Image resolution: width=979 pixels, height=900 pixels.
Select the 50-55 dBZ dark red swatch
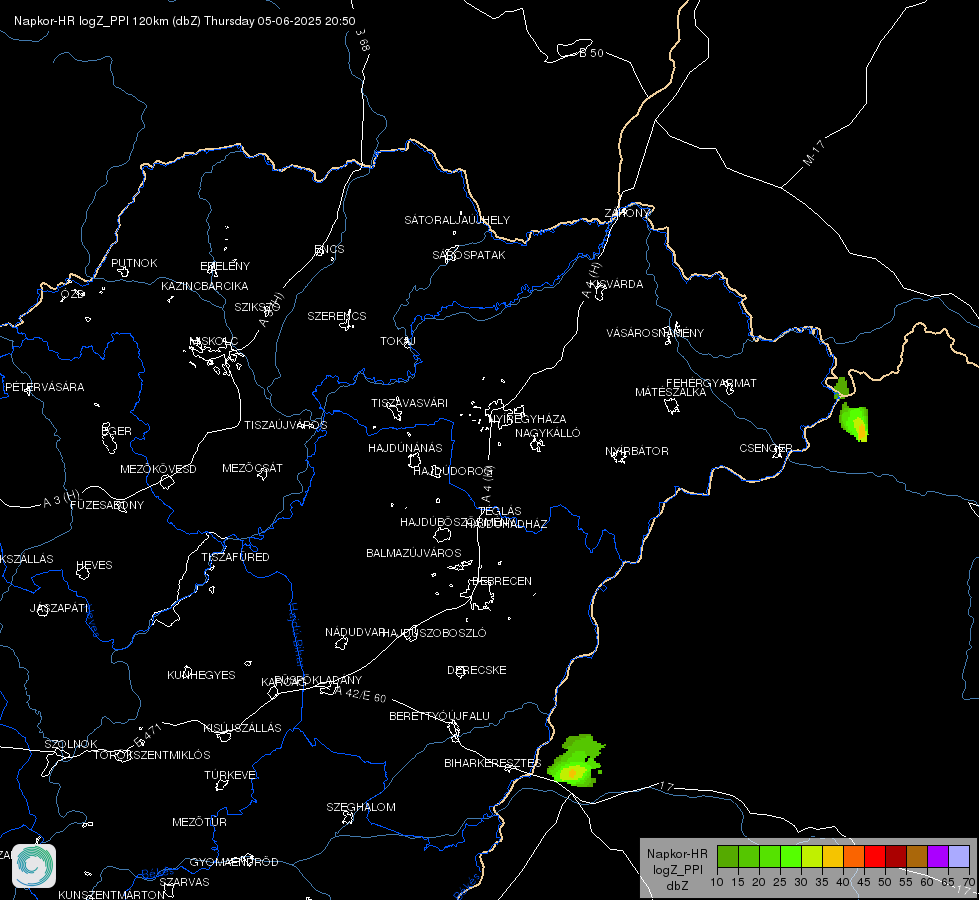pos(896,856)
